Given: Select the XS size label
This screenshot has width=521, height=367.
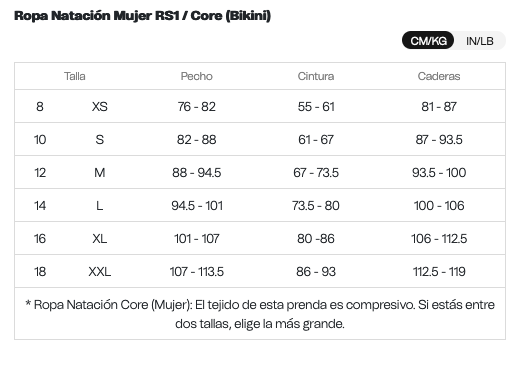Looking at the screenshot, I should point(100,107).
